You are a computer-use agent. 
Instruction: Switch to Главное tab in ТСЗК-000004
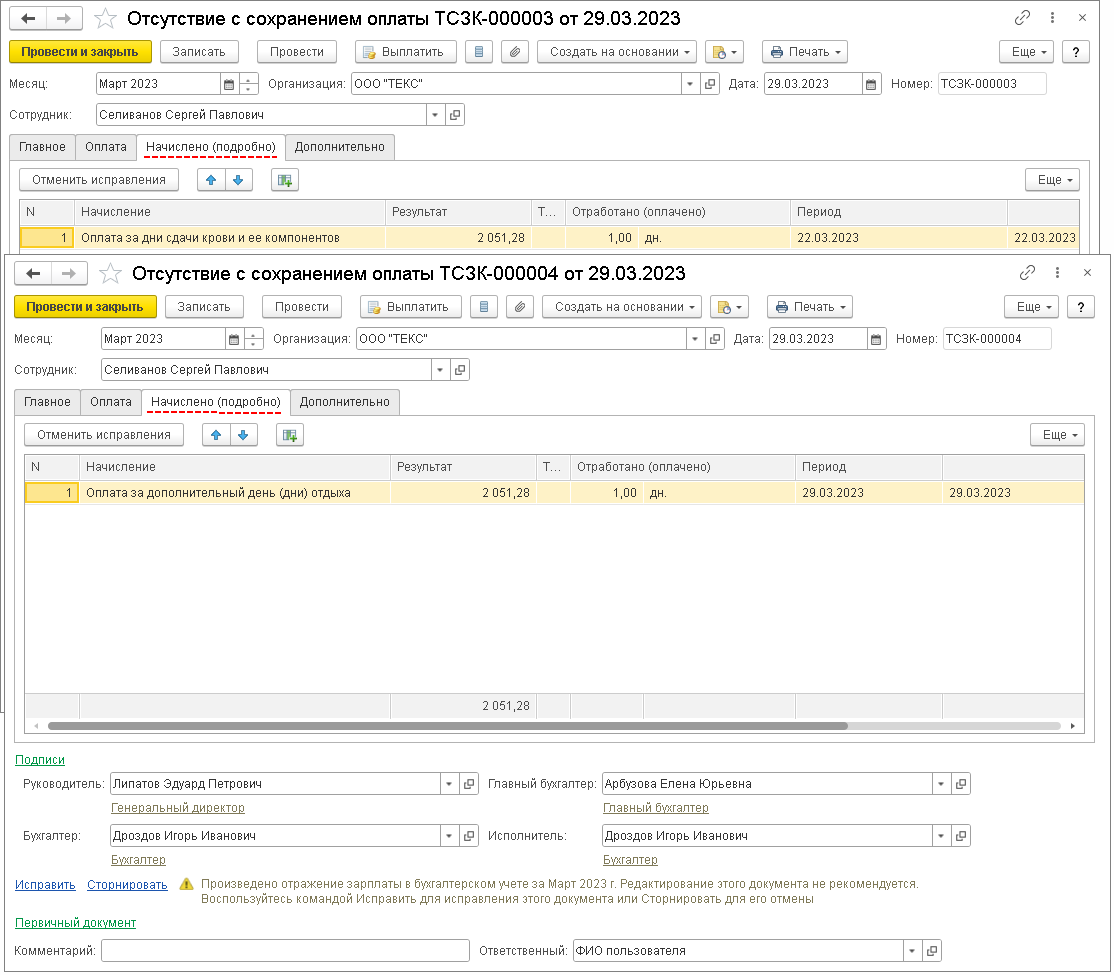[47, 402]
